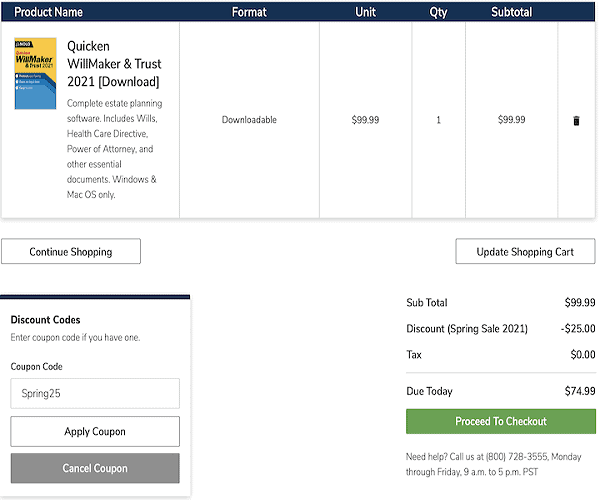Select the quantity value 1 in Qty column
Viewport: 600px width, 500px height.
click(x=439, y=120)
